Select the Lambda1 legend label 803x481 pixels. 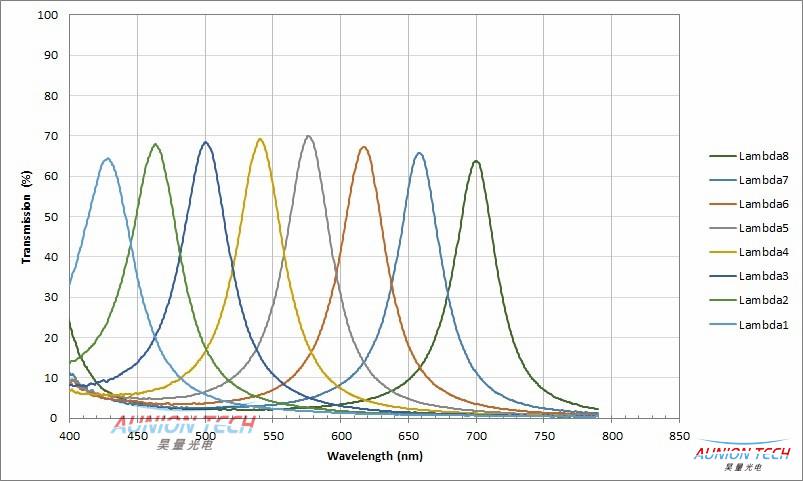pos(764,324)
